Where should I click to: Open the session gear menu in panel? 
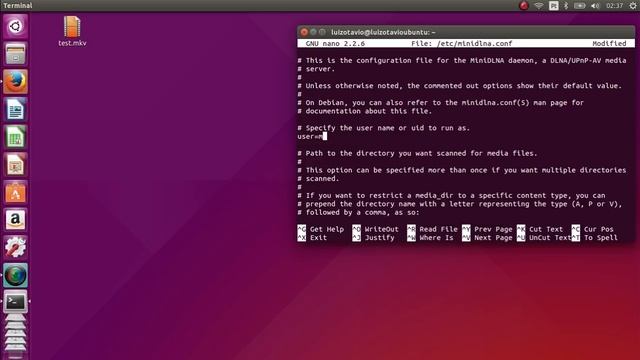tap(633, 6)
